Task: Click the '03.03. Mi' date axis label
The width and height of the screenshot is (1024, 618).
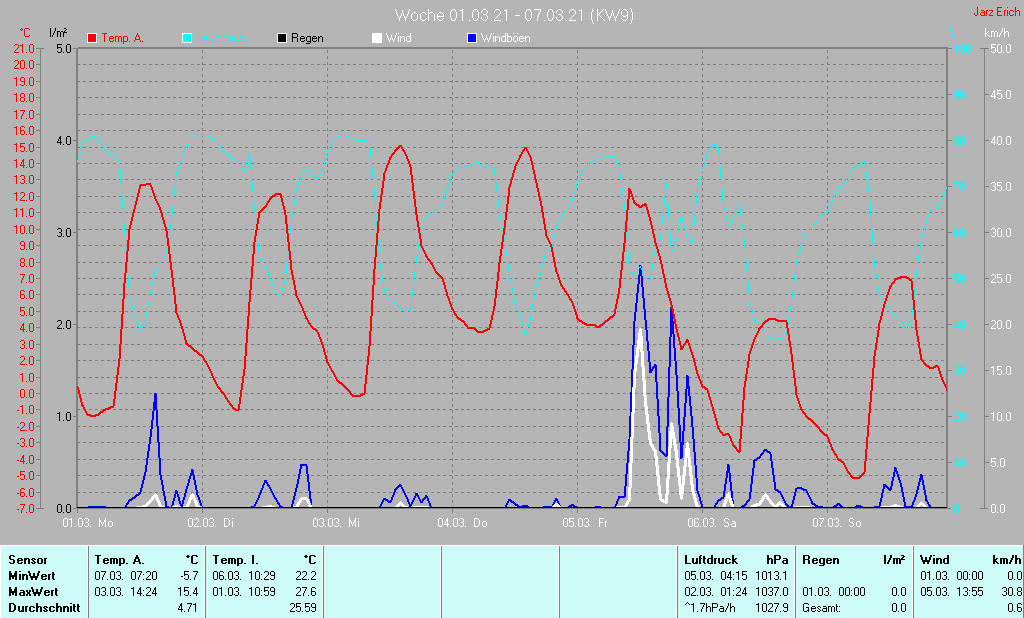Action: 336,523
